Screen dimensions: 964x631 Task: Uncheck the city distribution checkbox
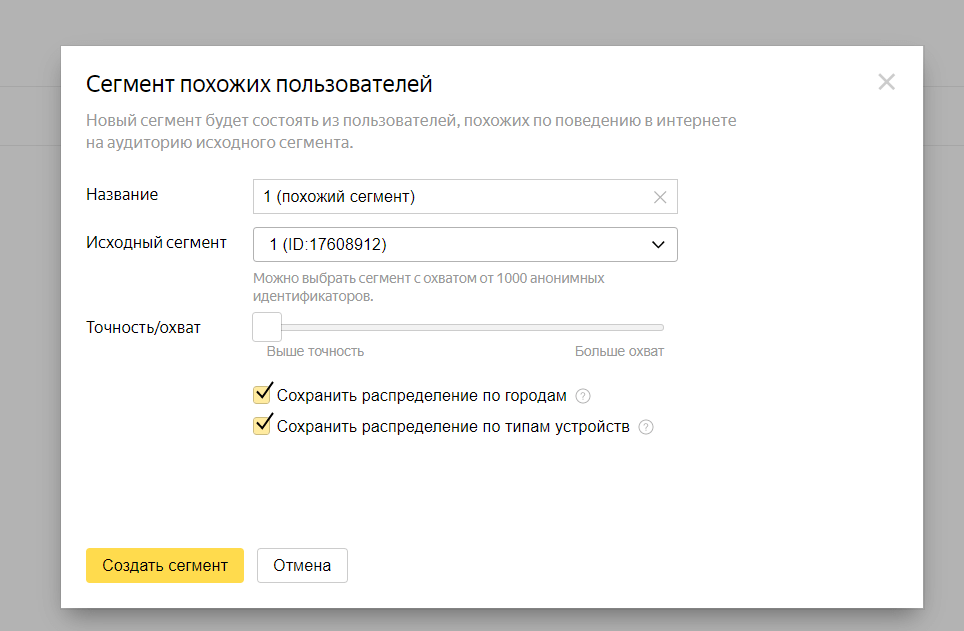coord(263,394)
